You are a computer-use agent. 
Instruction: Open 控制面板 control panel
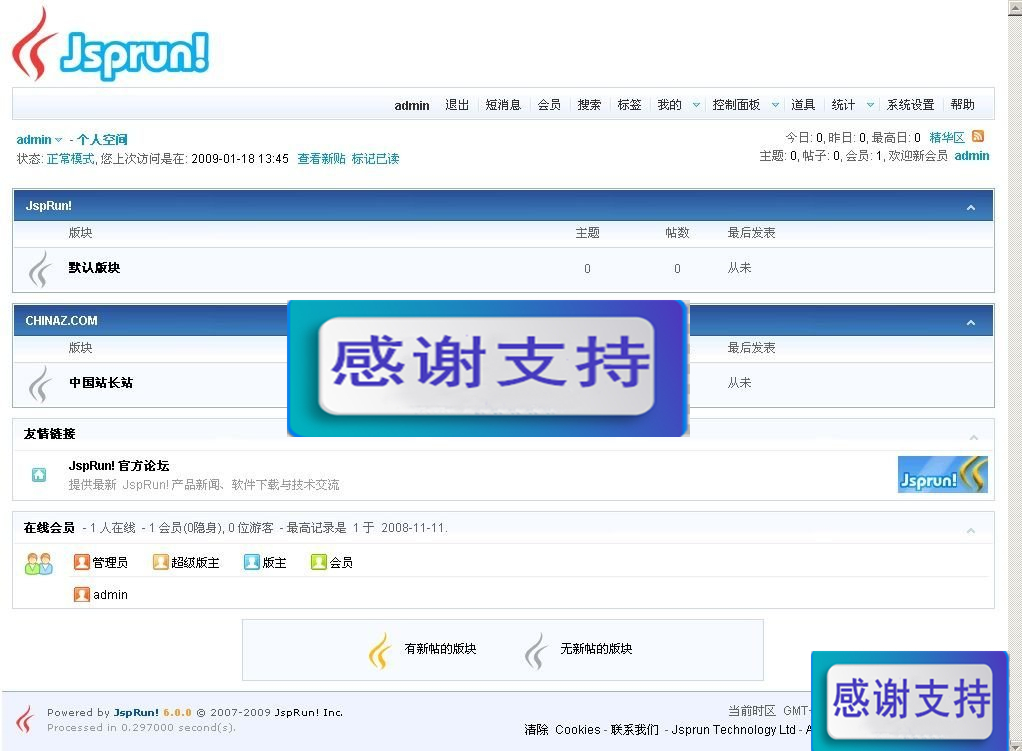[x=736, y=105]
